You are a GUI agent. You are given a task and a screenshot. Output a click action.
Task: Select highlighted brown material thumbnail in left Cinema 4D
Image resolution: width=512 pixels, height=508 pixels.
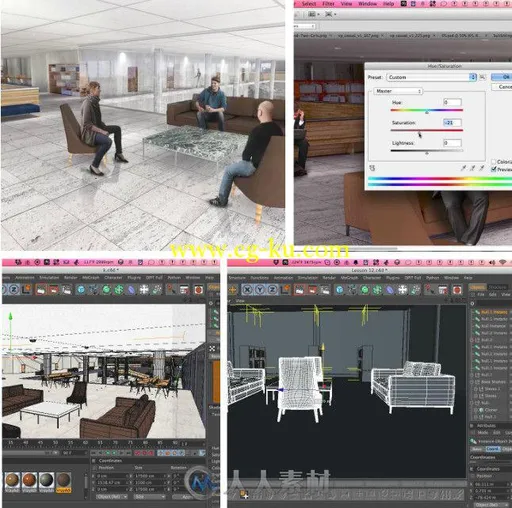click(x=63, y=482)
